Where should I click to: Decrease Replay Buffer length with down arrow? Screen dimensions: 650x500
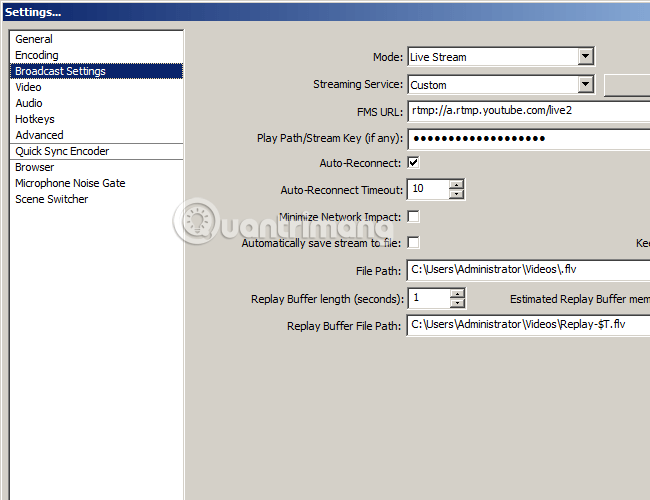(x=457, y=303)
